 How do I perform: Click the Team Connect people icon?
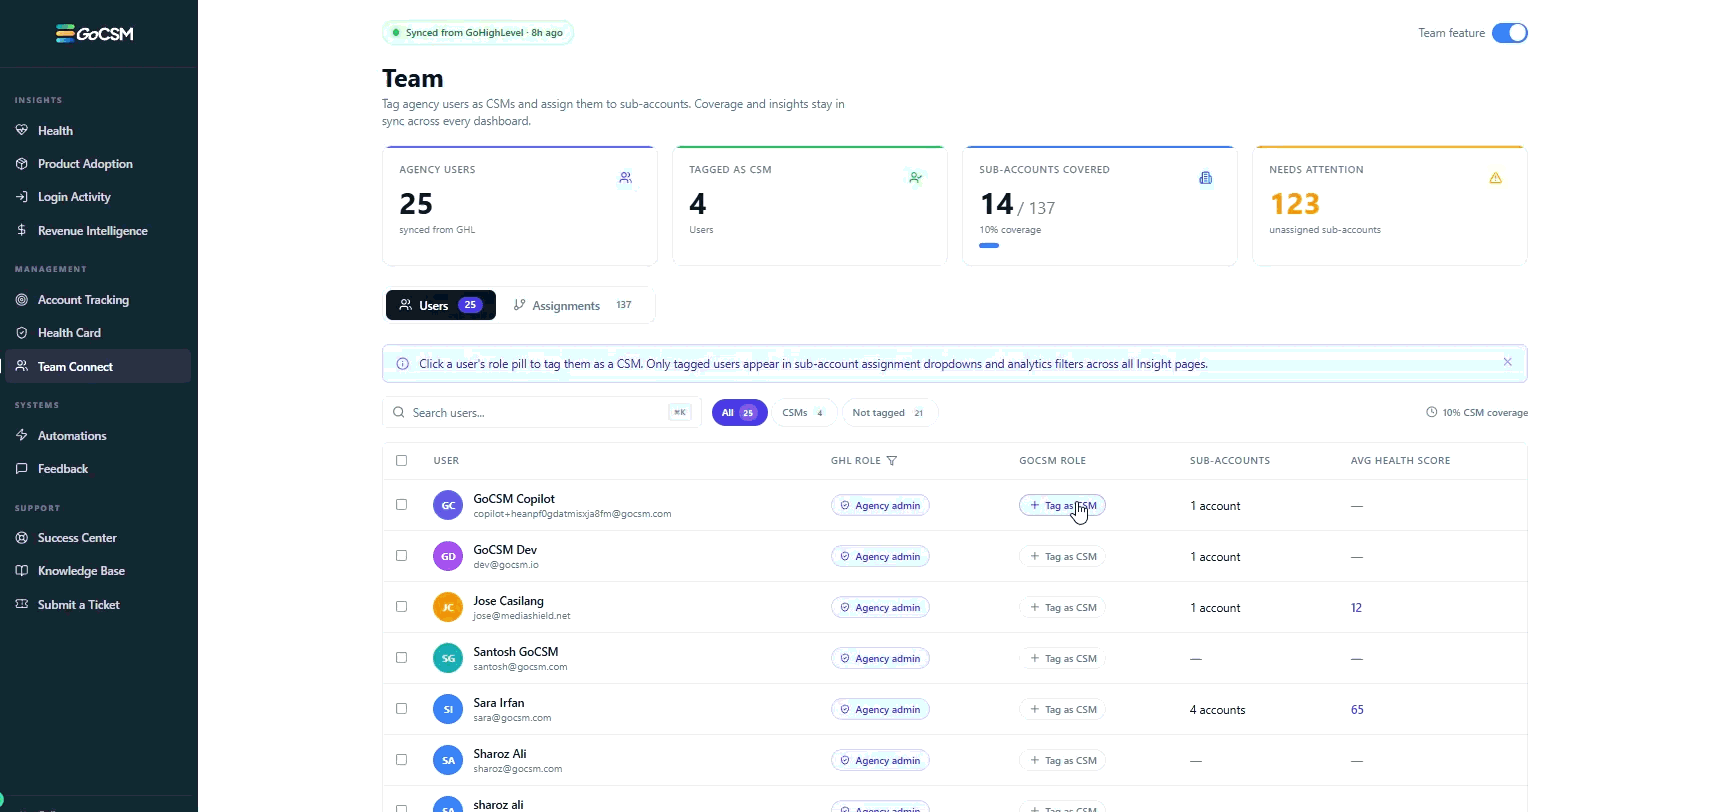pyautogui.click(x=22, y=366)
